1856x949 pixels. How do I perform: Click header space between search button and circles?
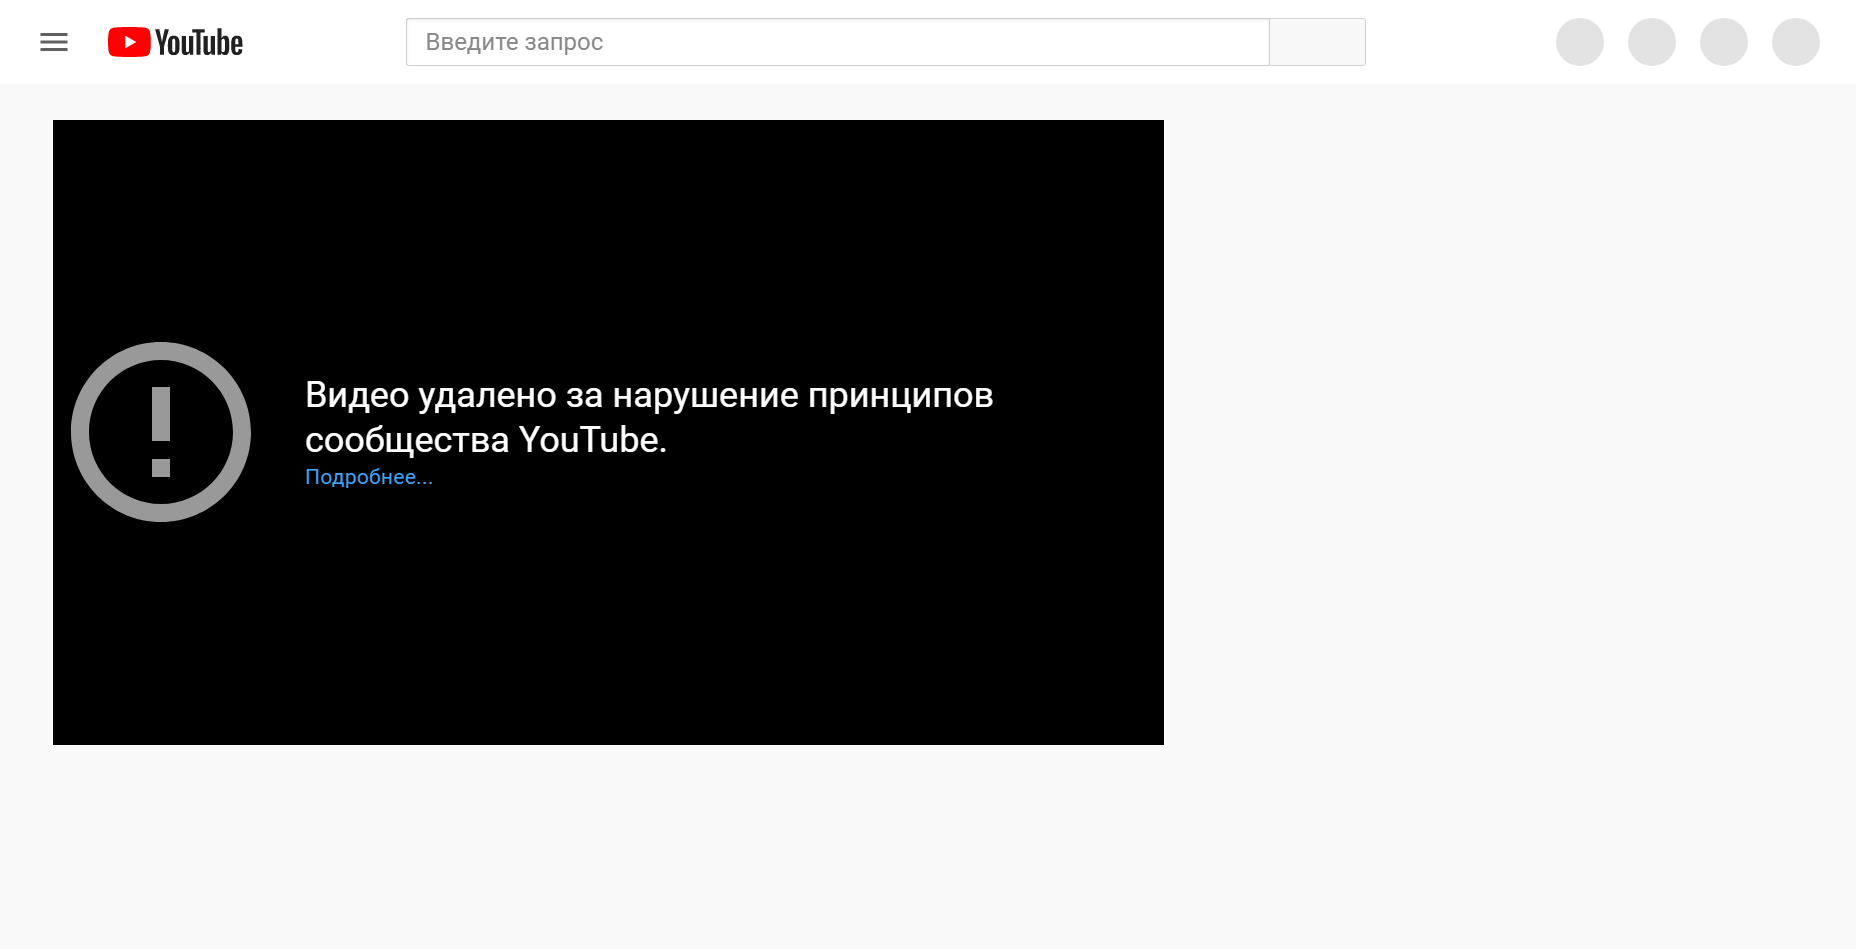[x=1460, y=42]
